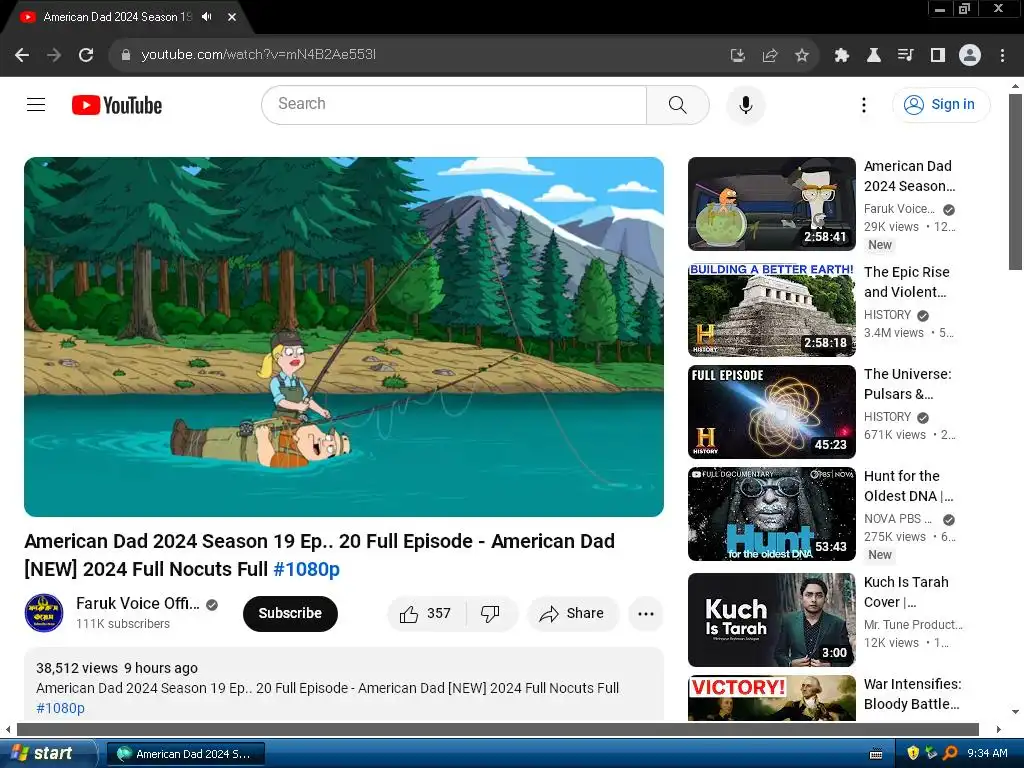The height and width of the screenshot is (768, 1024).
Task: Click the YouTube search input field
Action: pyautogui.click(x=454, y=104)
